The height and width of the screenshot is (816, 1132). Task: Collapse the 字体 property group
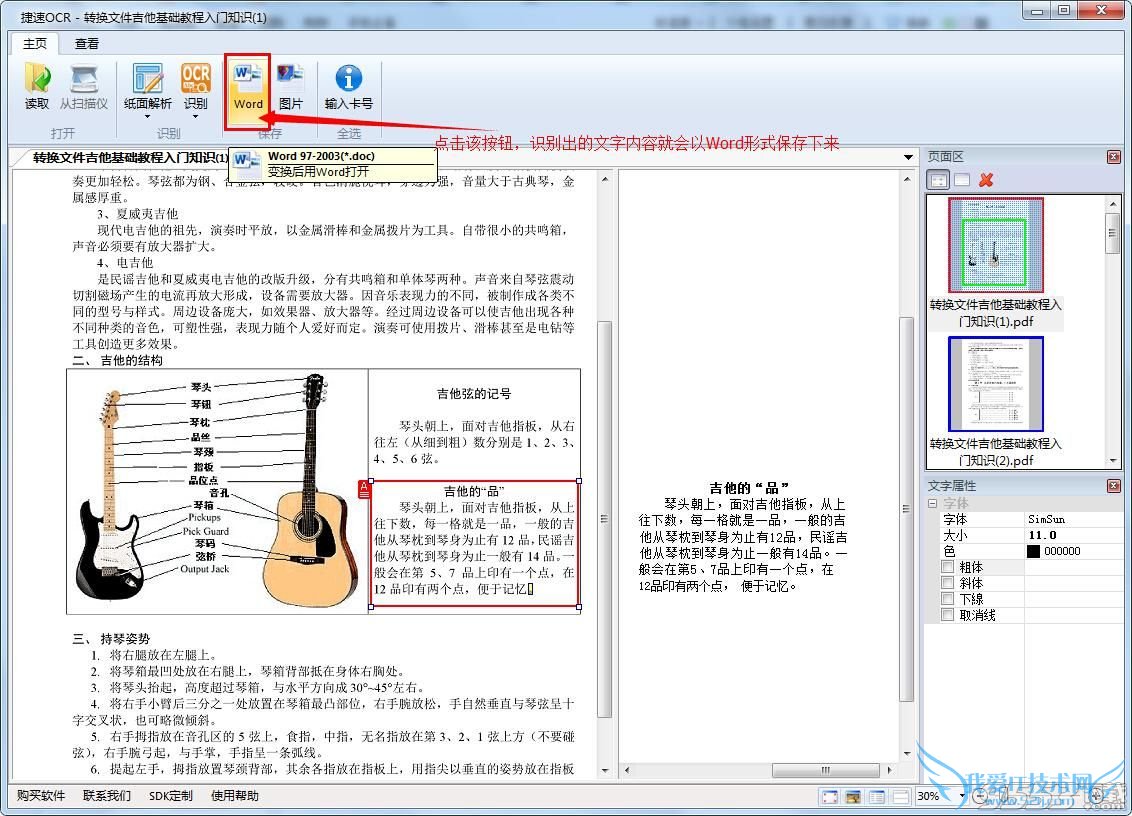click(x=933, y=503)
